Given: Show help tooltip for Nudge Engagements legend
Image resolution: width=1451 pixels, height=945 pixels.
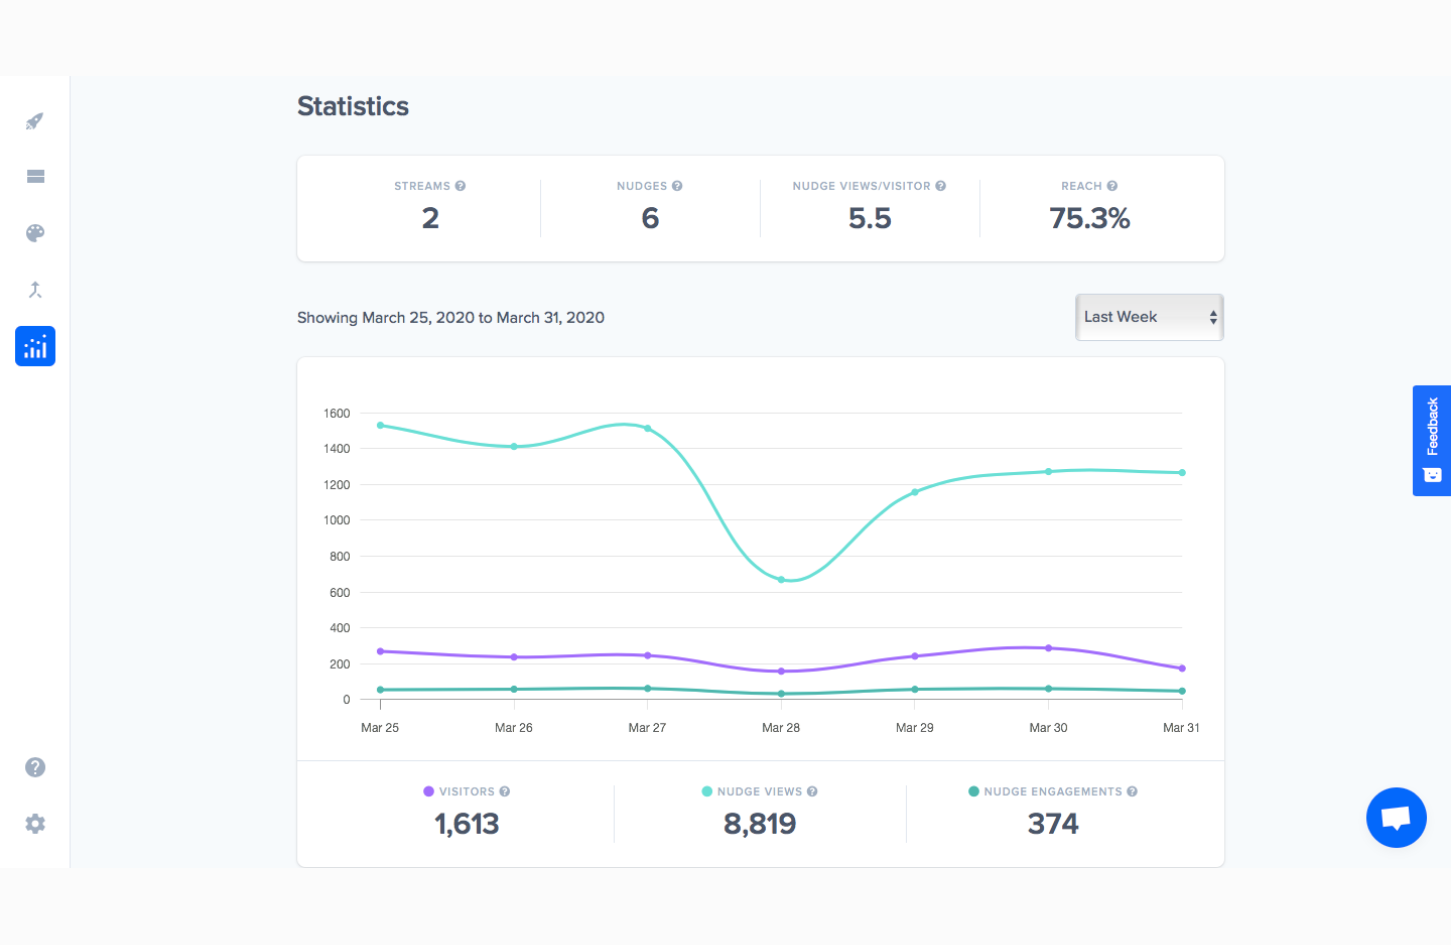Looking at the screenshot, I should [1132, 791].
